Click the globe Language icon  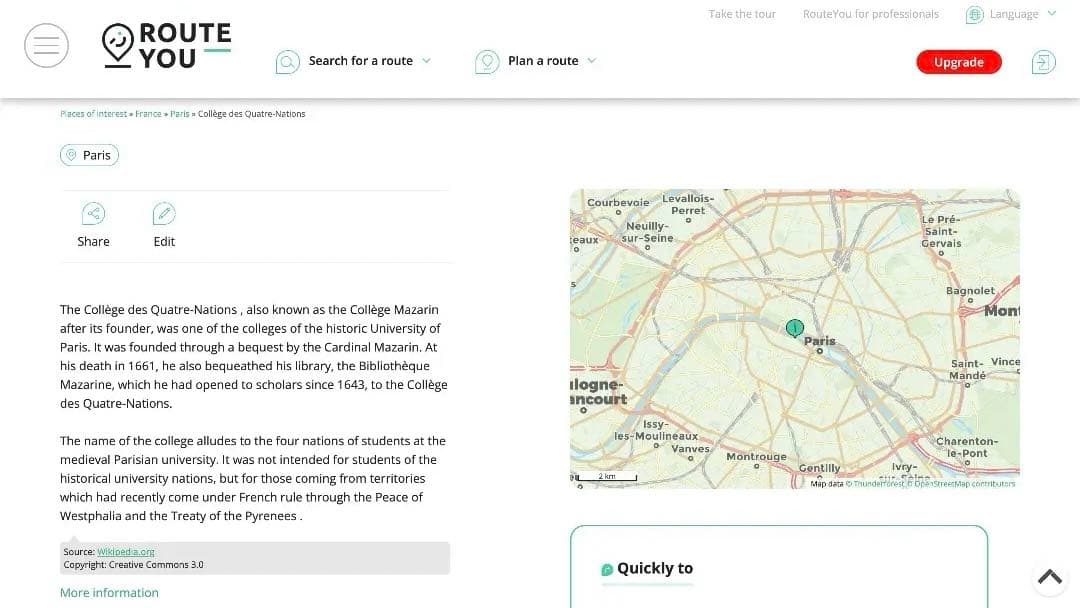974,15
